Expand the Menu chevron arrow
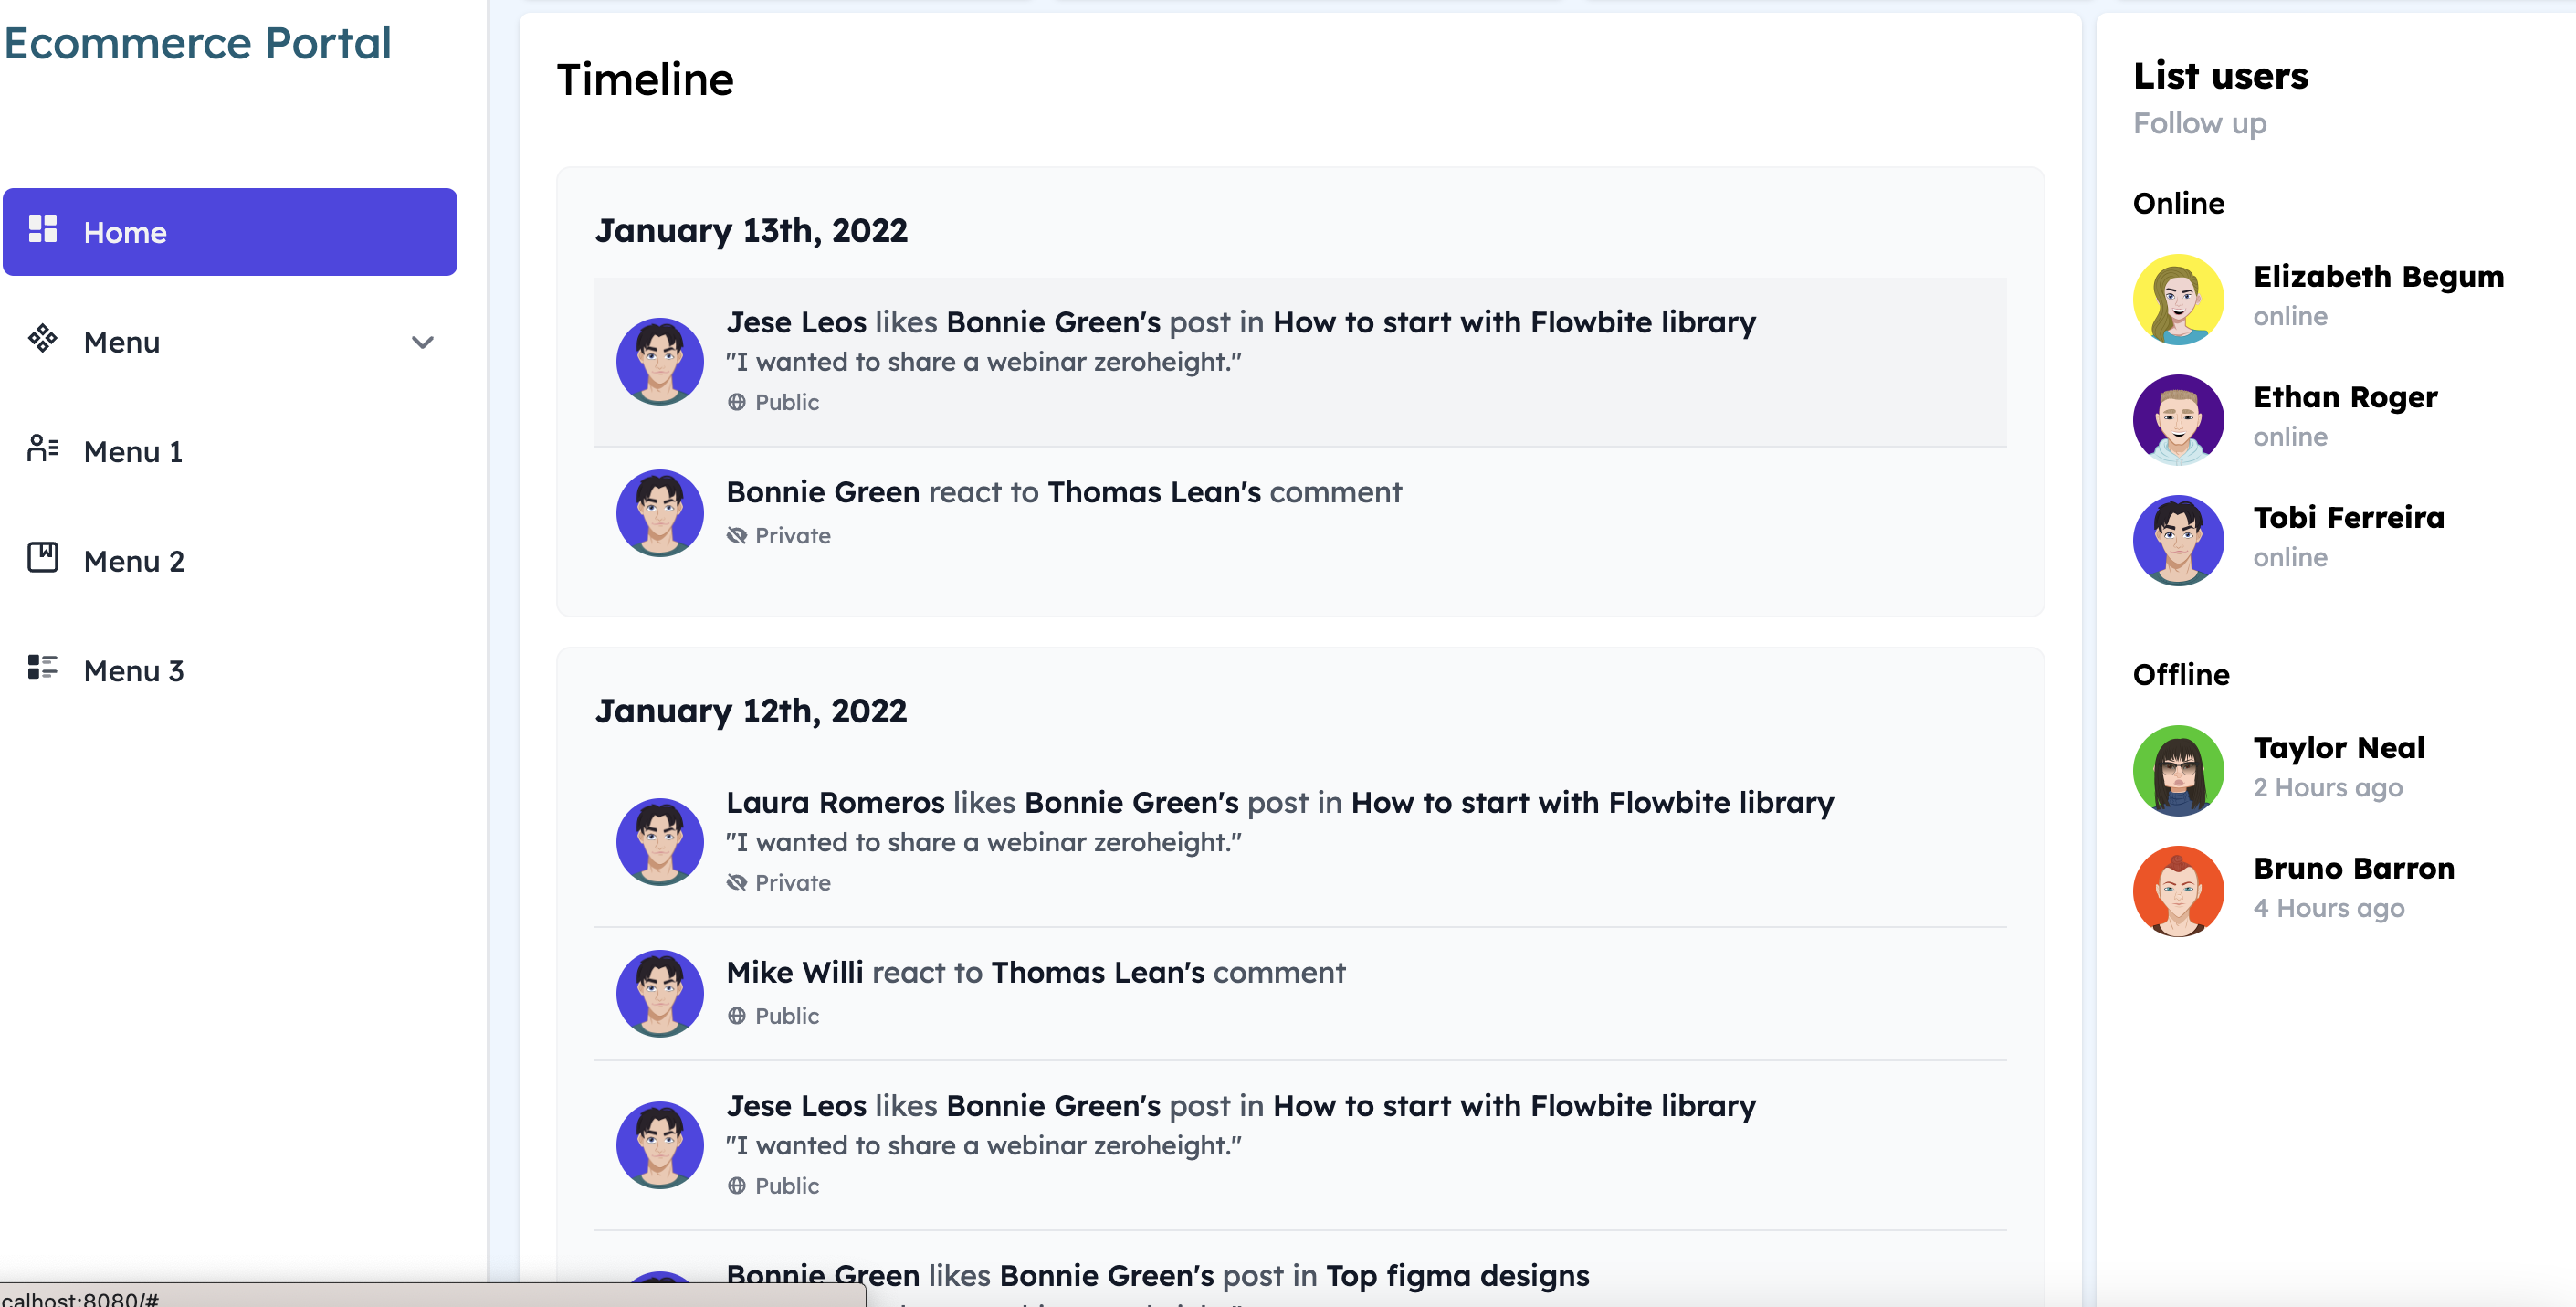This screenshot has width=2576, height=1307. pos(423,342)
